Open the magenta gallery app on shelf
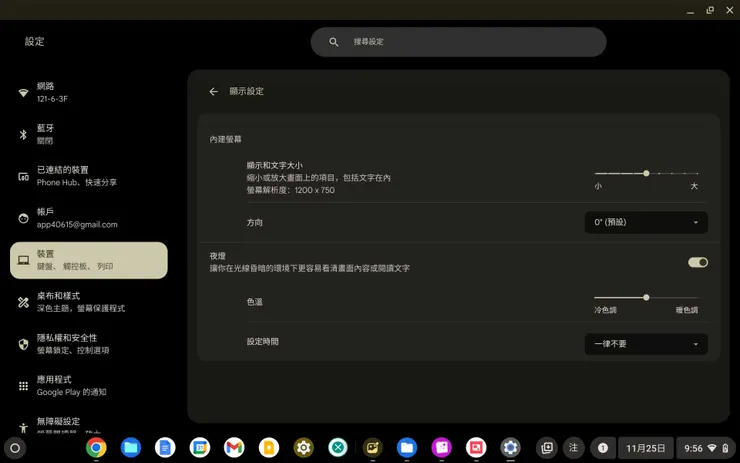Image resolution: width=740 pixels, height=463 pixels. (442, 447)
